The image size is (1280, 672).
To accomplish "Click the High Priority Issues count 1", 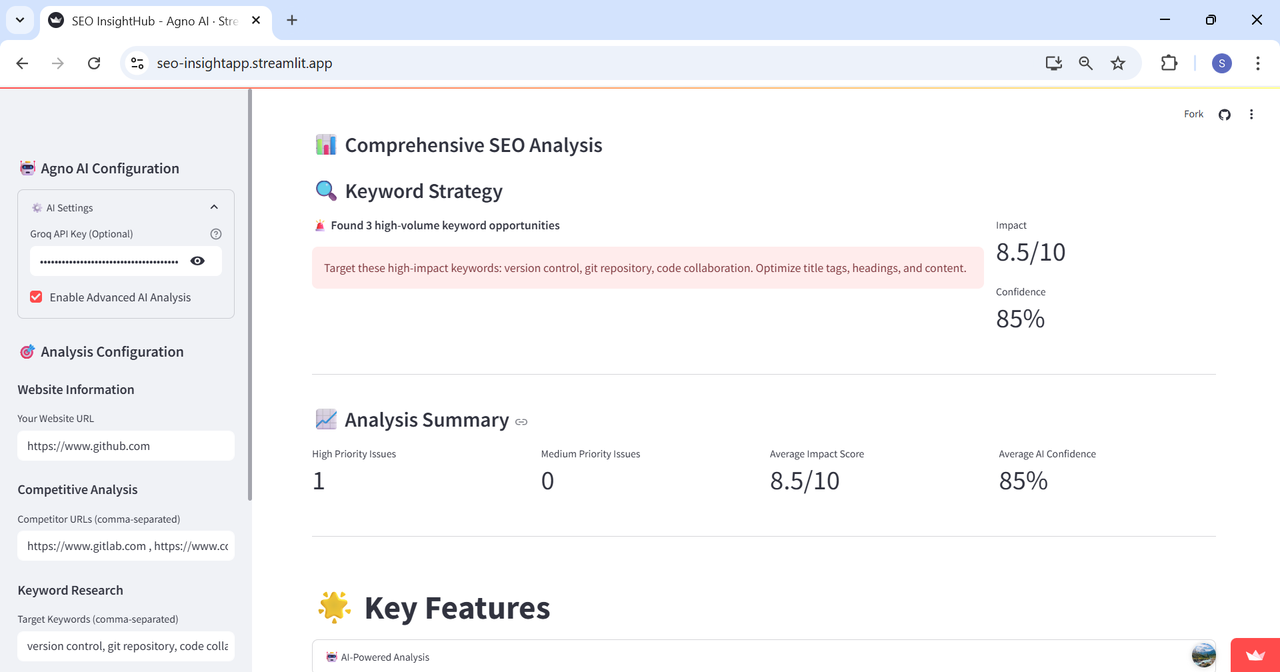I will pos(319,481).
